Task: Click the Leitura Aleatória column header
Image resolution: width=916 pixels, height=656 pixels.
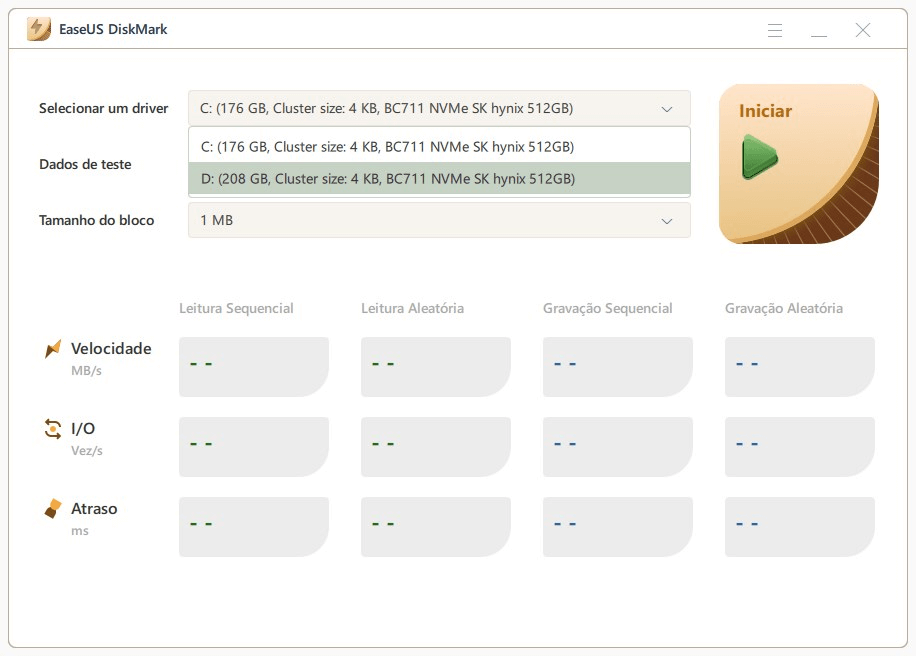Action: click(x=412, y=308)
